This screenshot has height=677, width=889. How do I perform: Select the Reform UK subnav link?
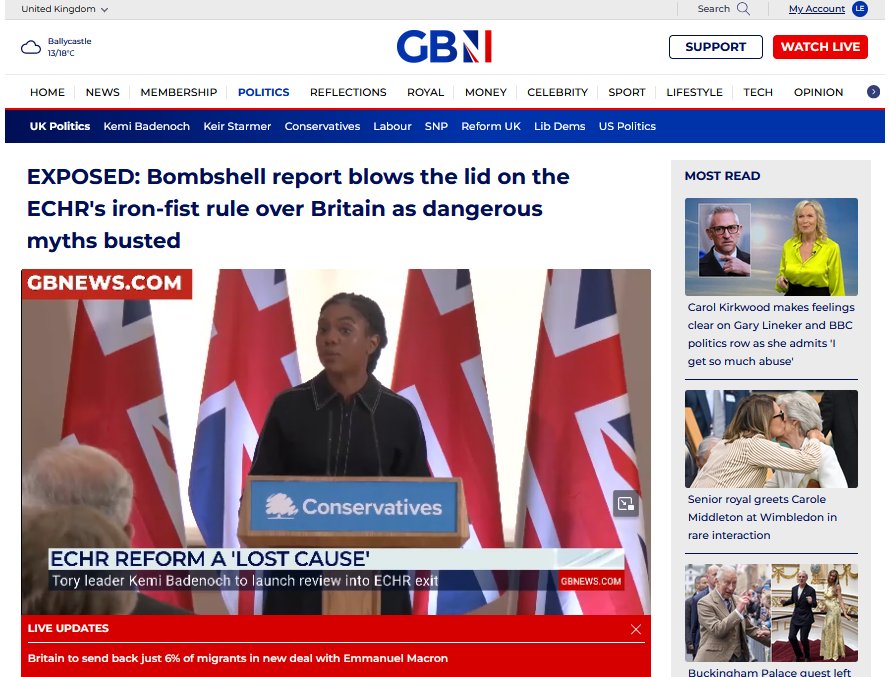coord(490,126)
